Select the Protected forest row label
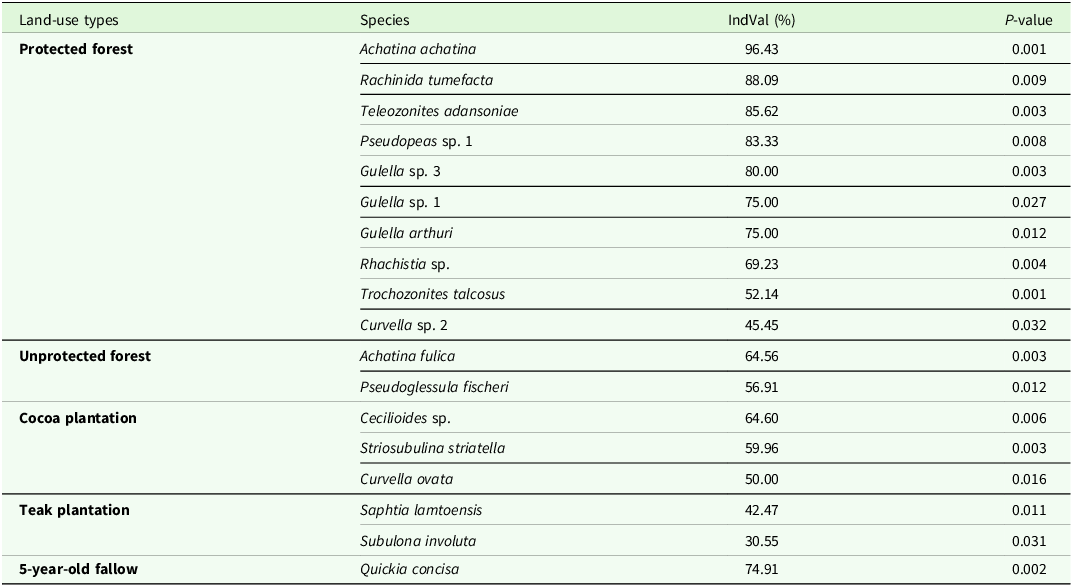Screen dimensions: 1072x586 (76, 49)
